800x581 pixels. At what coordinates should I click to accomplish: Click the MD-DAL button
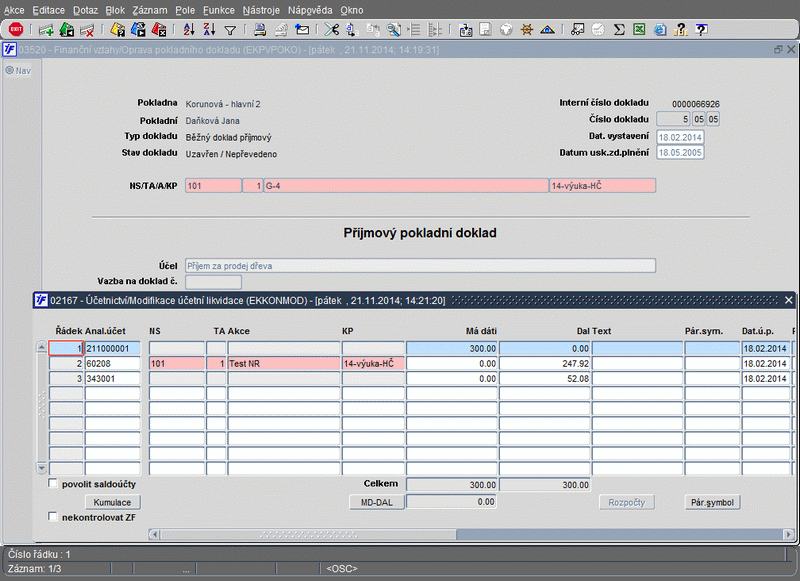coord(377,502)
